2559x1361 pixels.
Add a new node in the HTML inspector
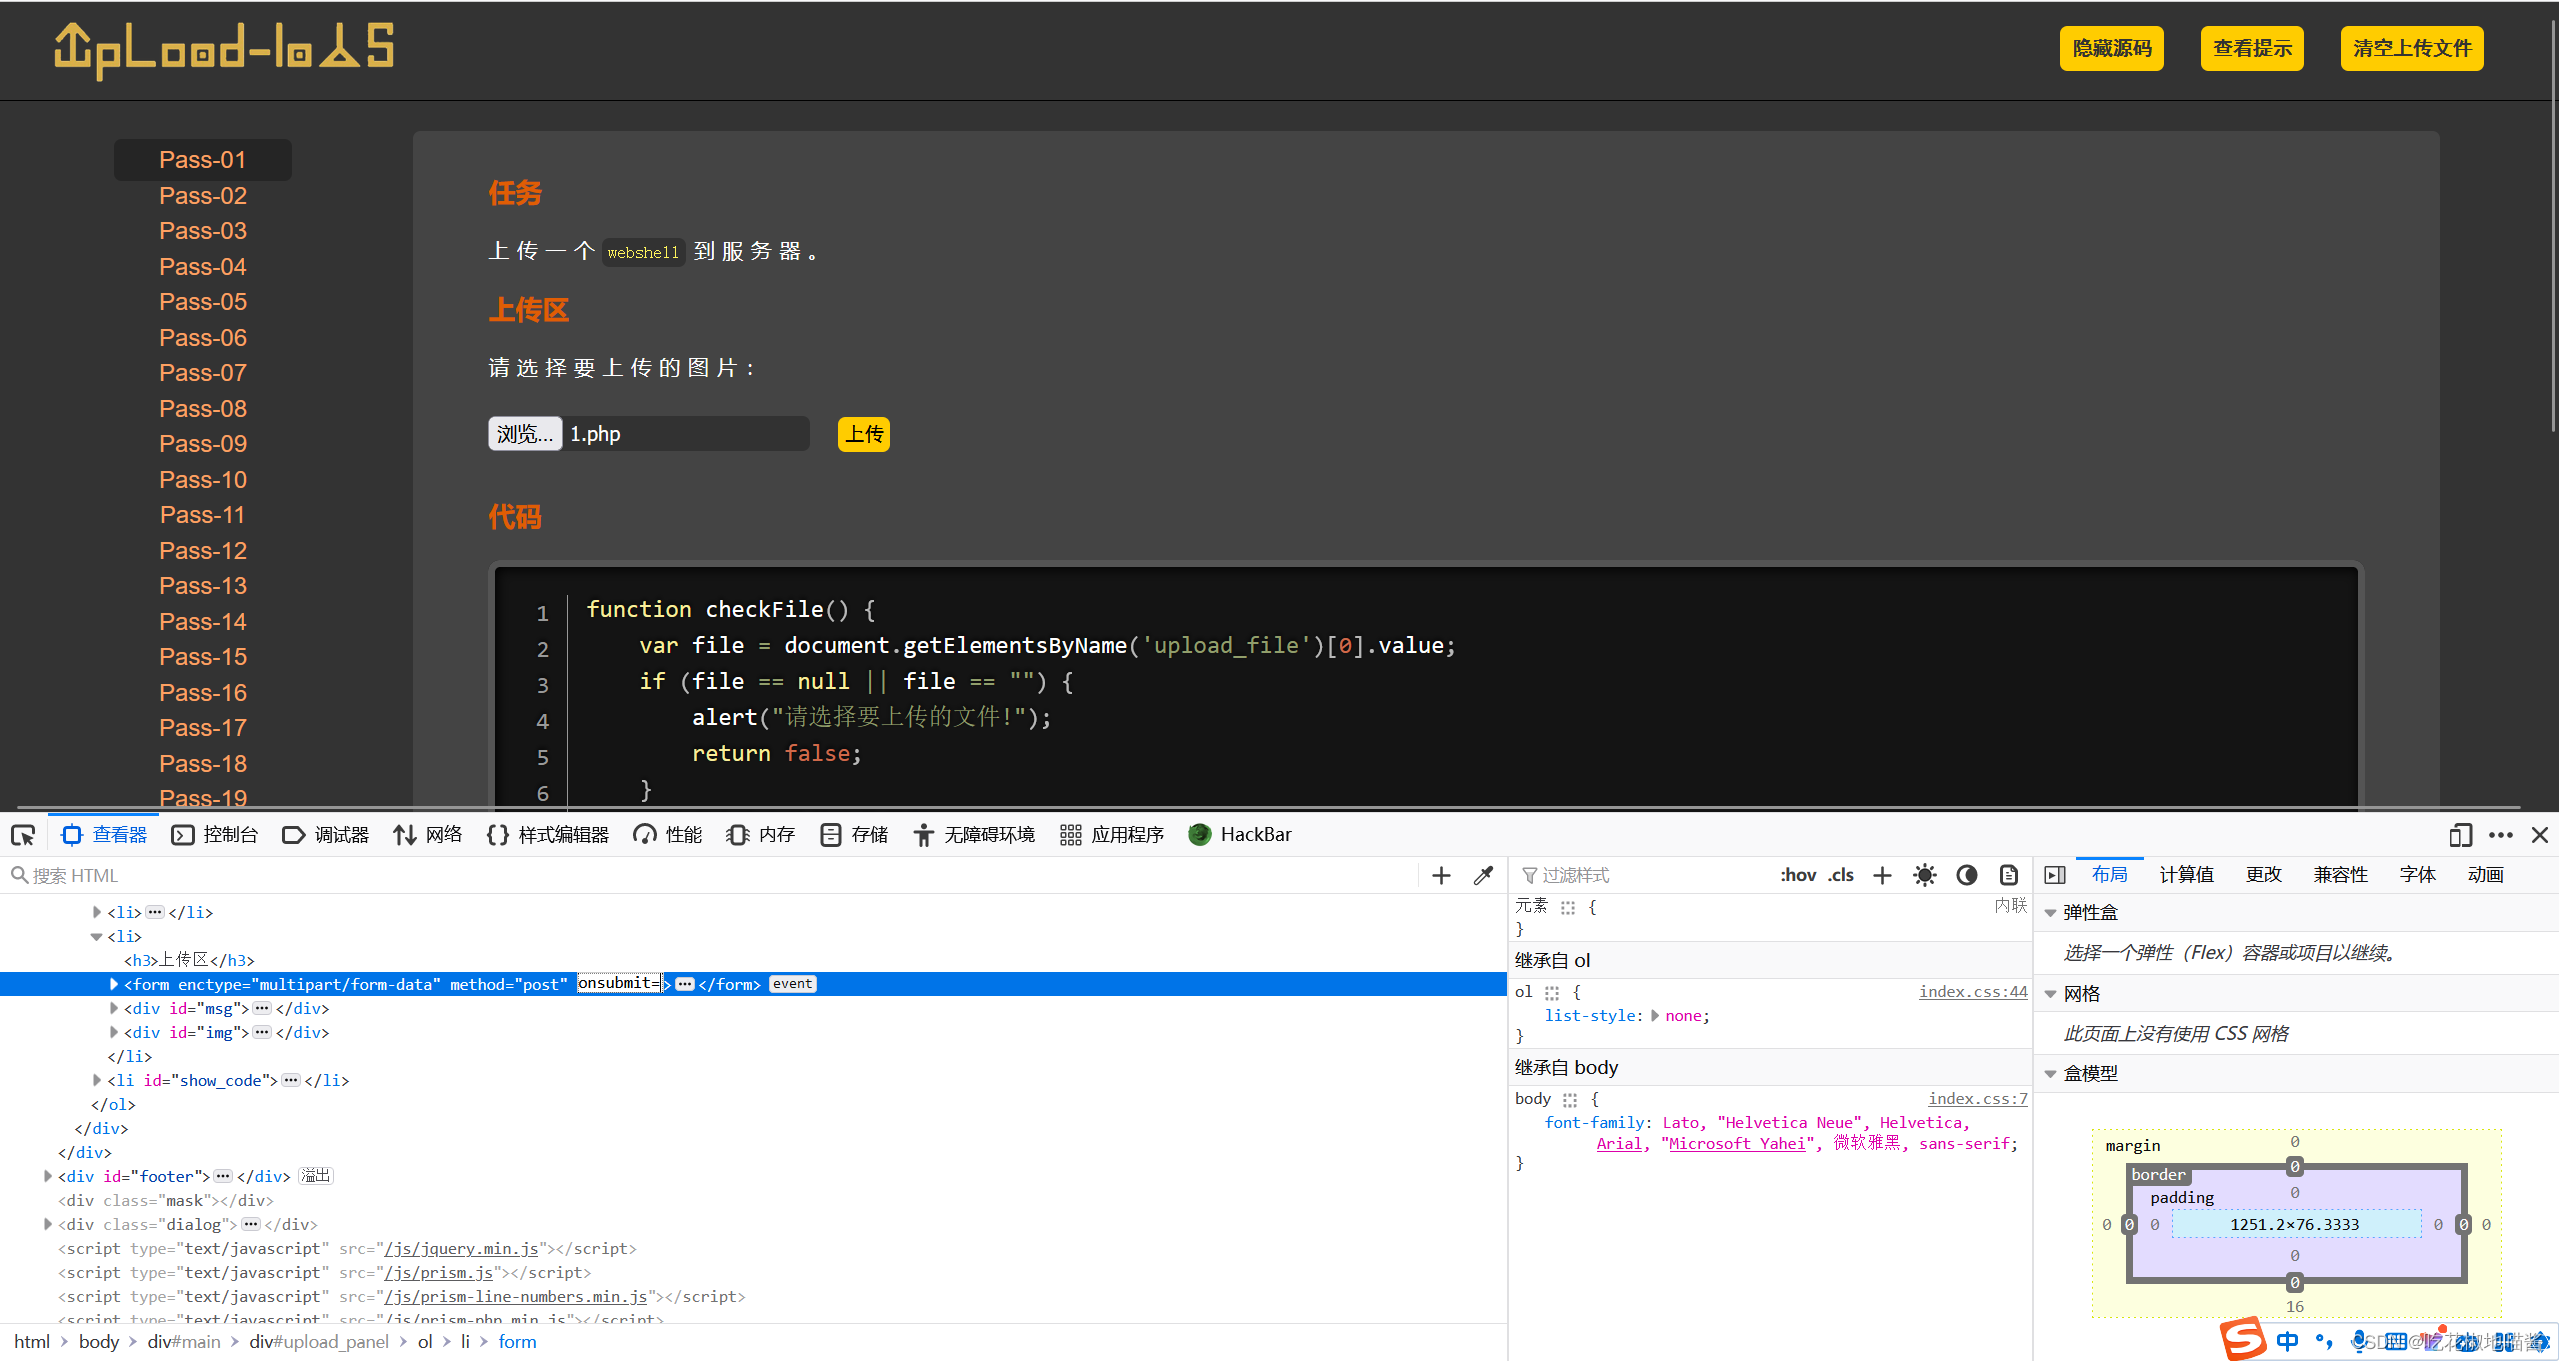(1441, 876)
